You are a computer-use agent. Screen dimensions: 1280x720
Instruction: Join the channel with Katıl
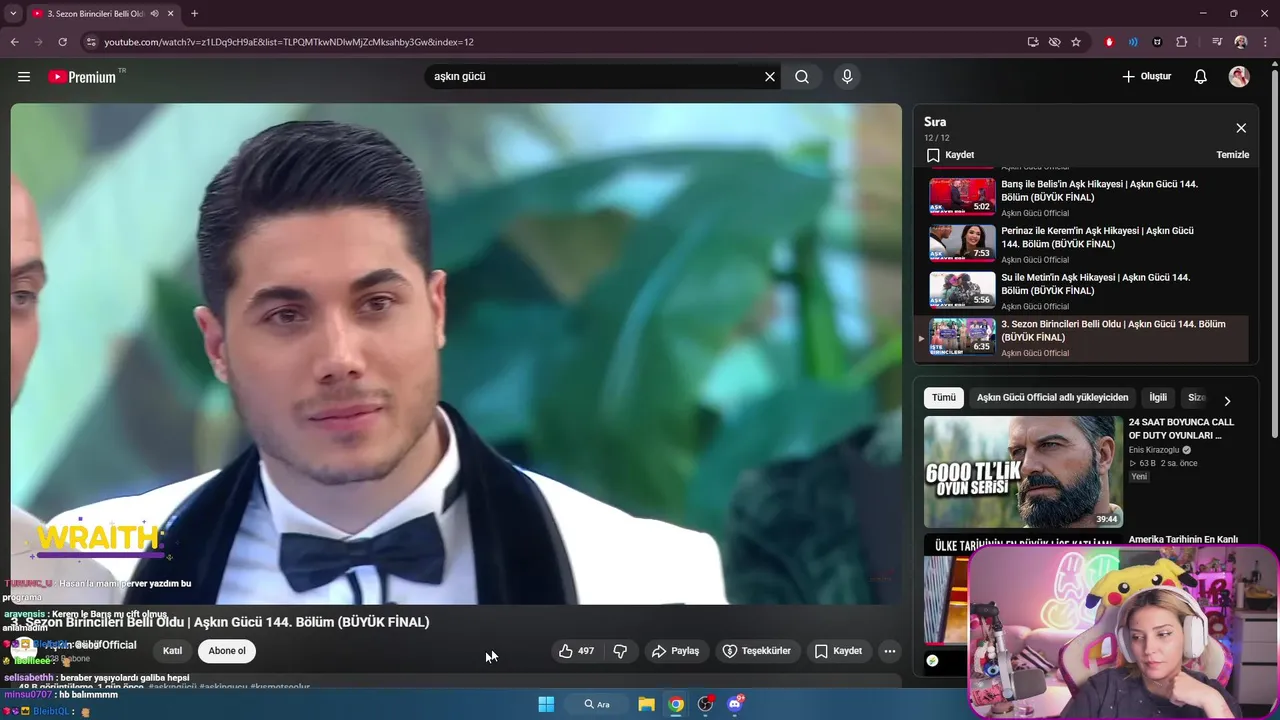pos(173,651)
